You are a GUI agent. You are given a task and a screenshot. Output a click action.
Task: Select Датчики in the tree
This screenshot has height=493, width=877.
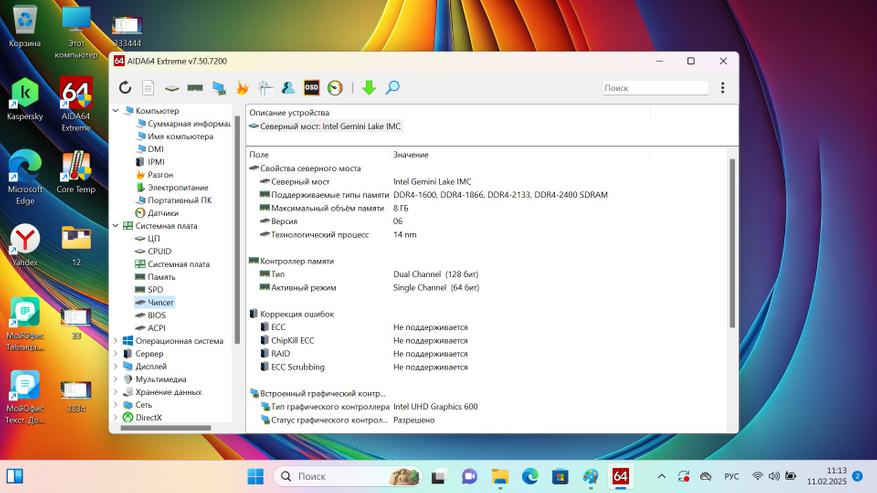point(157,213)
